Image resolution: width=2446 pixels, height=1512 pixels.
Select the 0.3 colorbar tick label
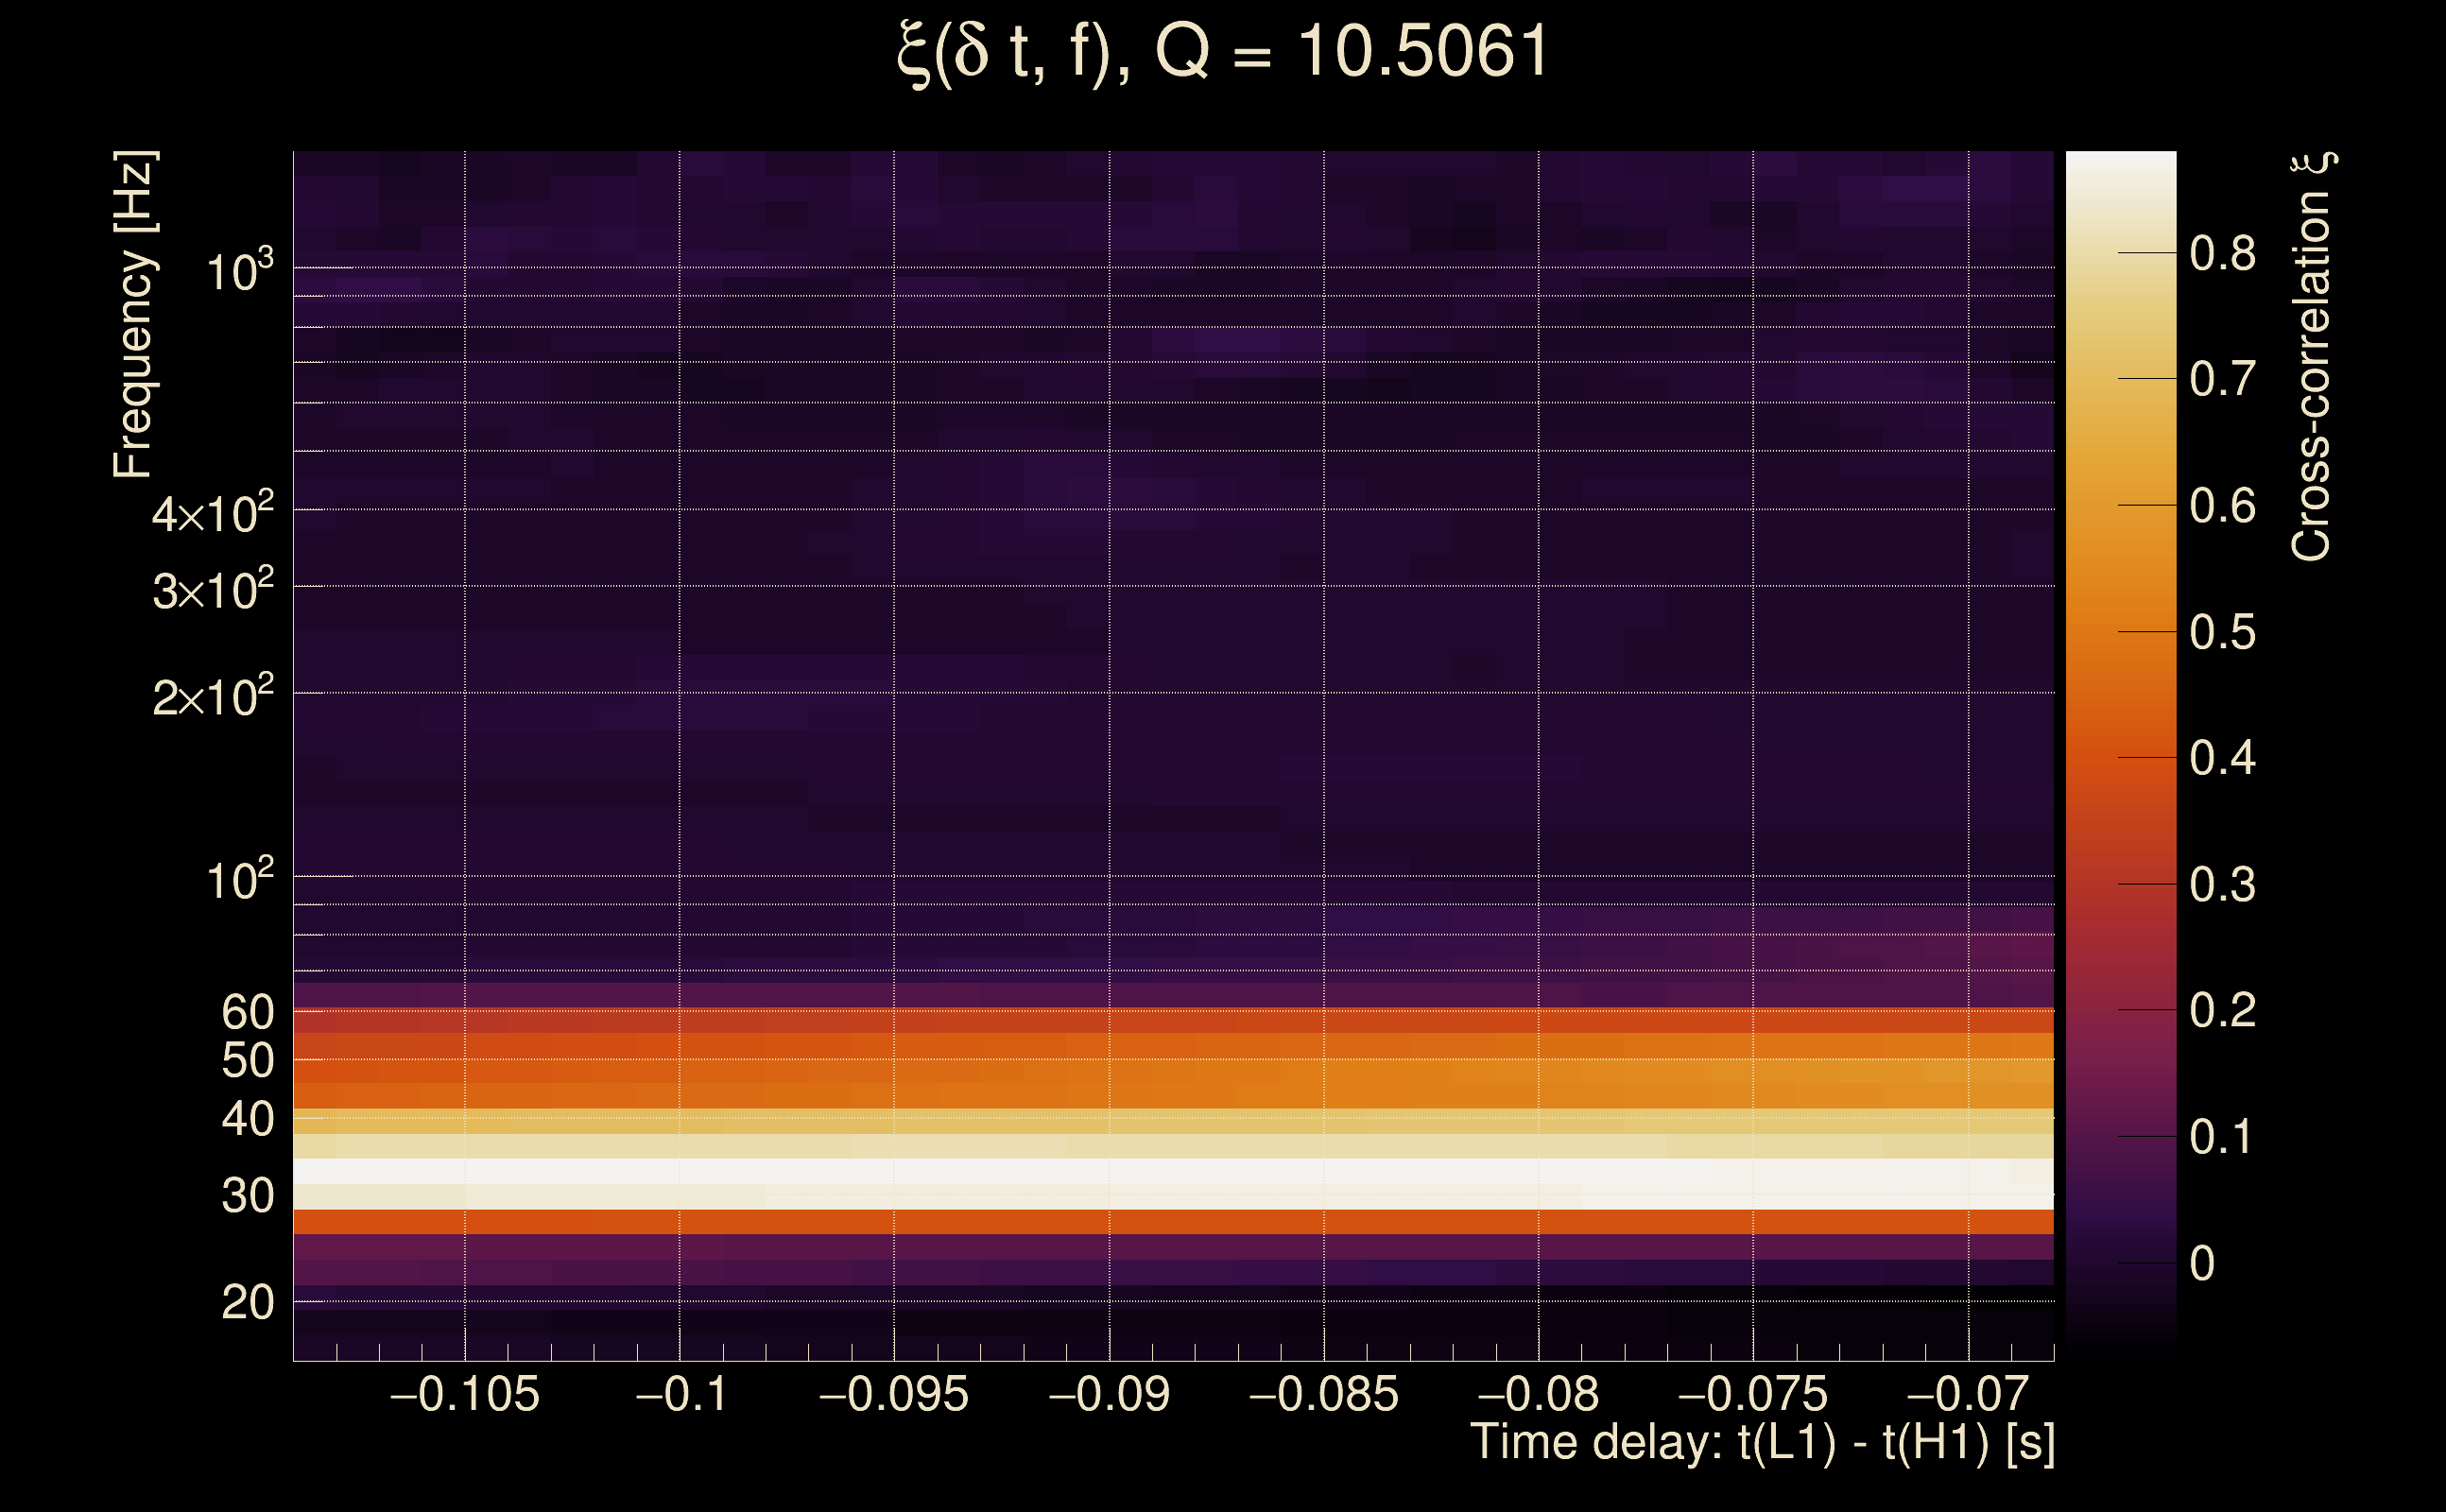(x=2222, y=885)
